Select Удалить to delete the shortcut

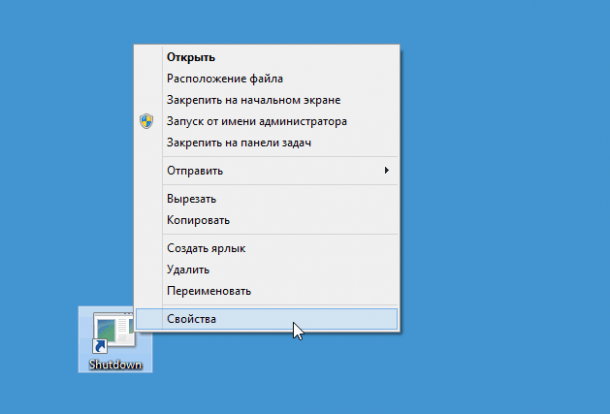(x=188, y=269)
